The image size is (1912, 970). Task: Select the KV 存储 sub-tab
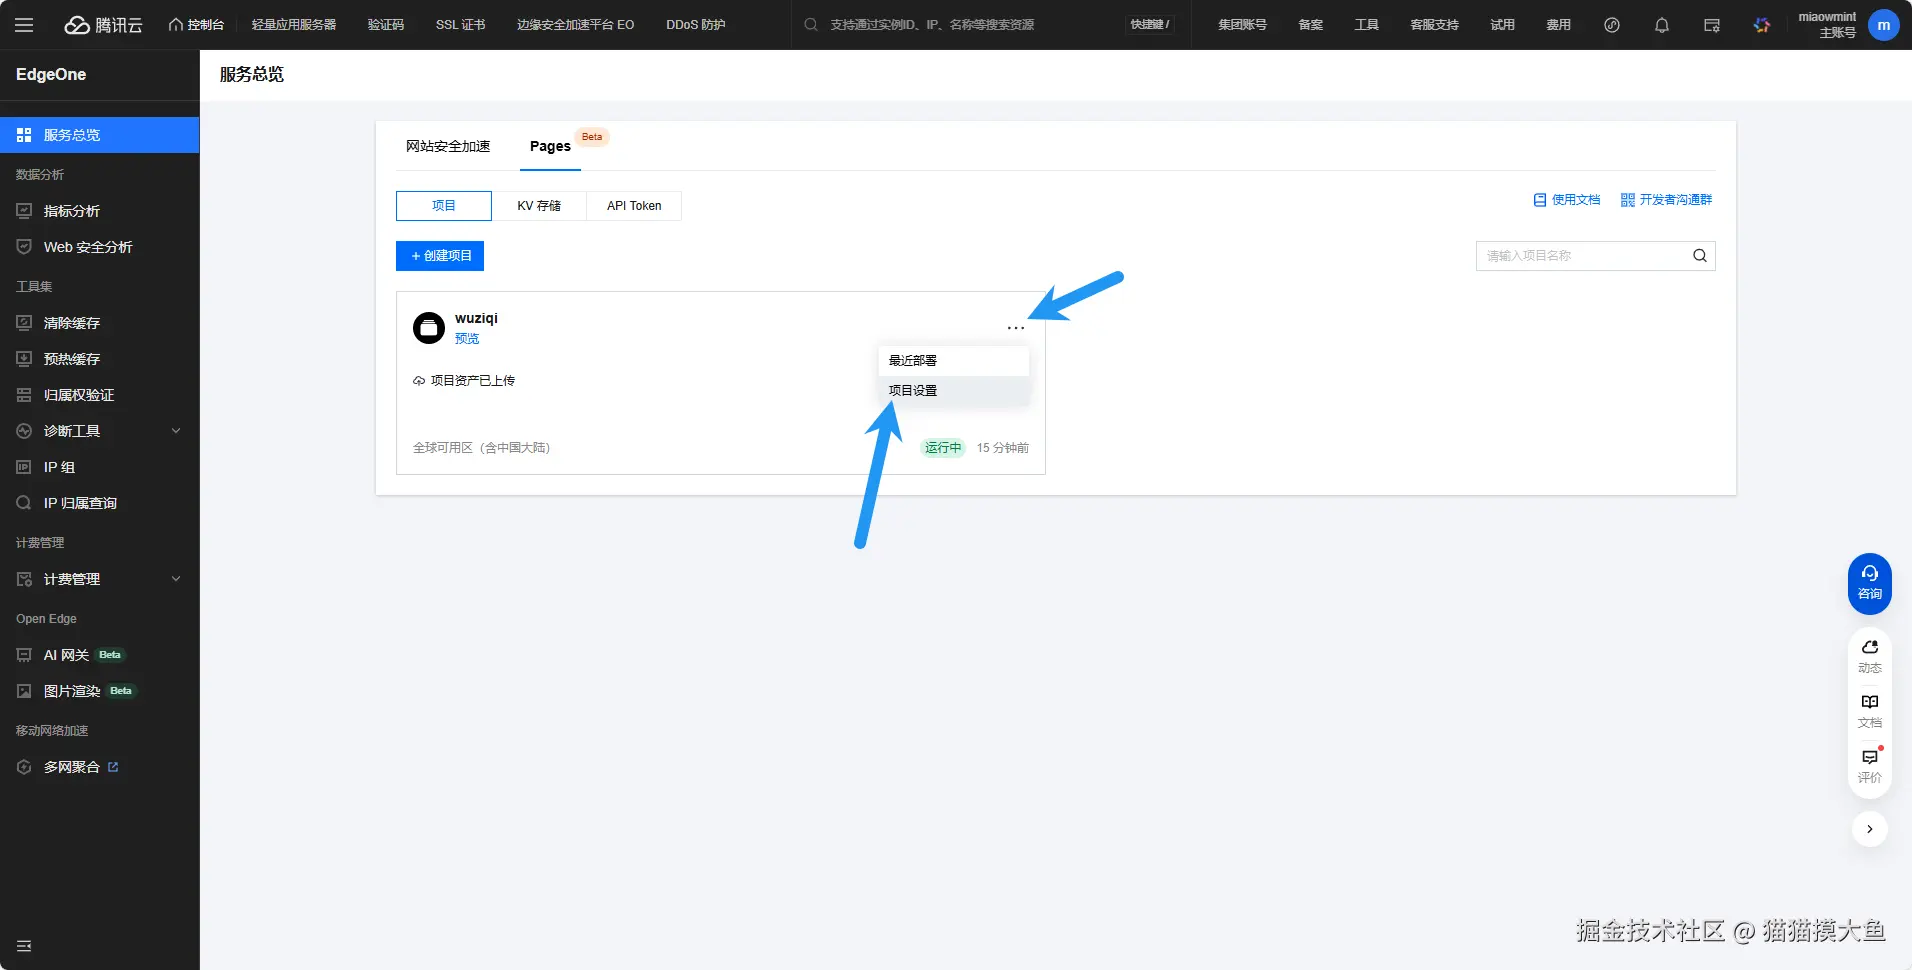pyautogui.click(x=539, y=206)
